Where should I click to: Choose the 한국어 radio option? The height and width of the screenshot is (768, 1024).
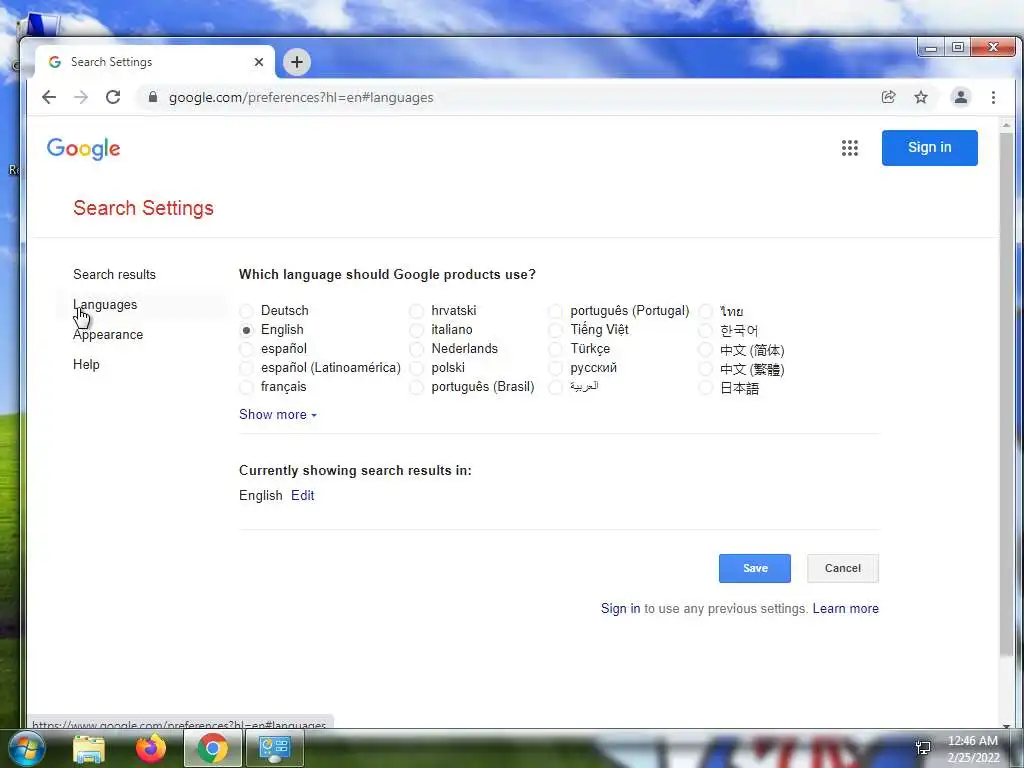pyautogui.click(x=706, y=330)
